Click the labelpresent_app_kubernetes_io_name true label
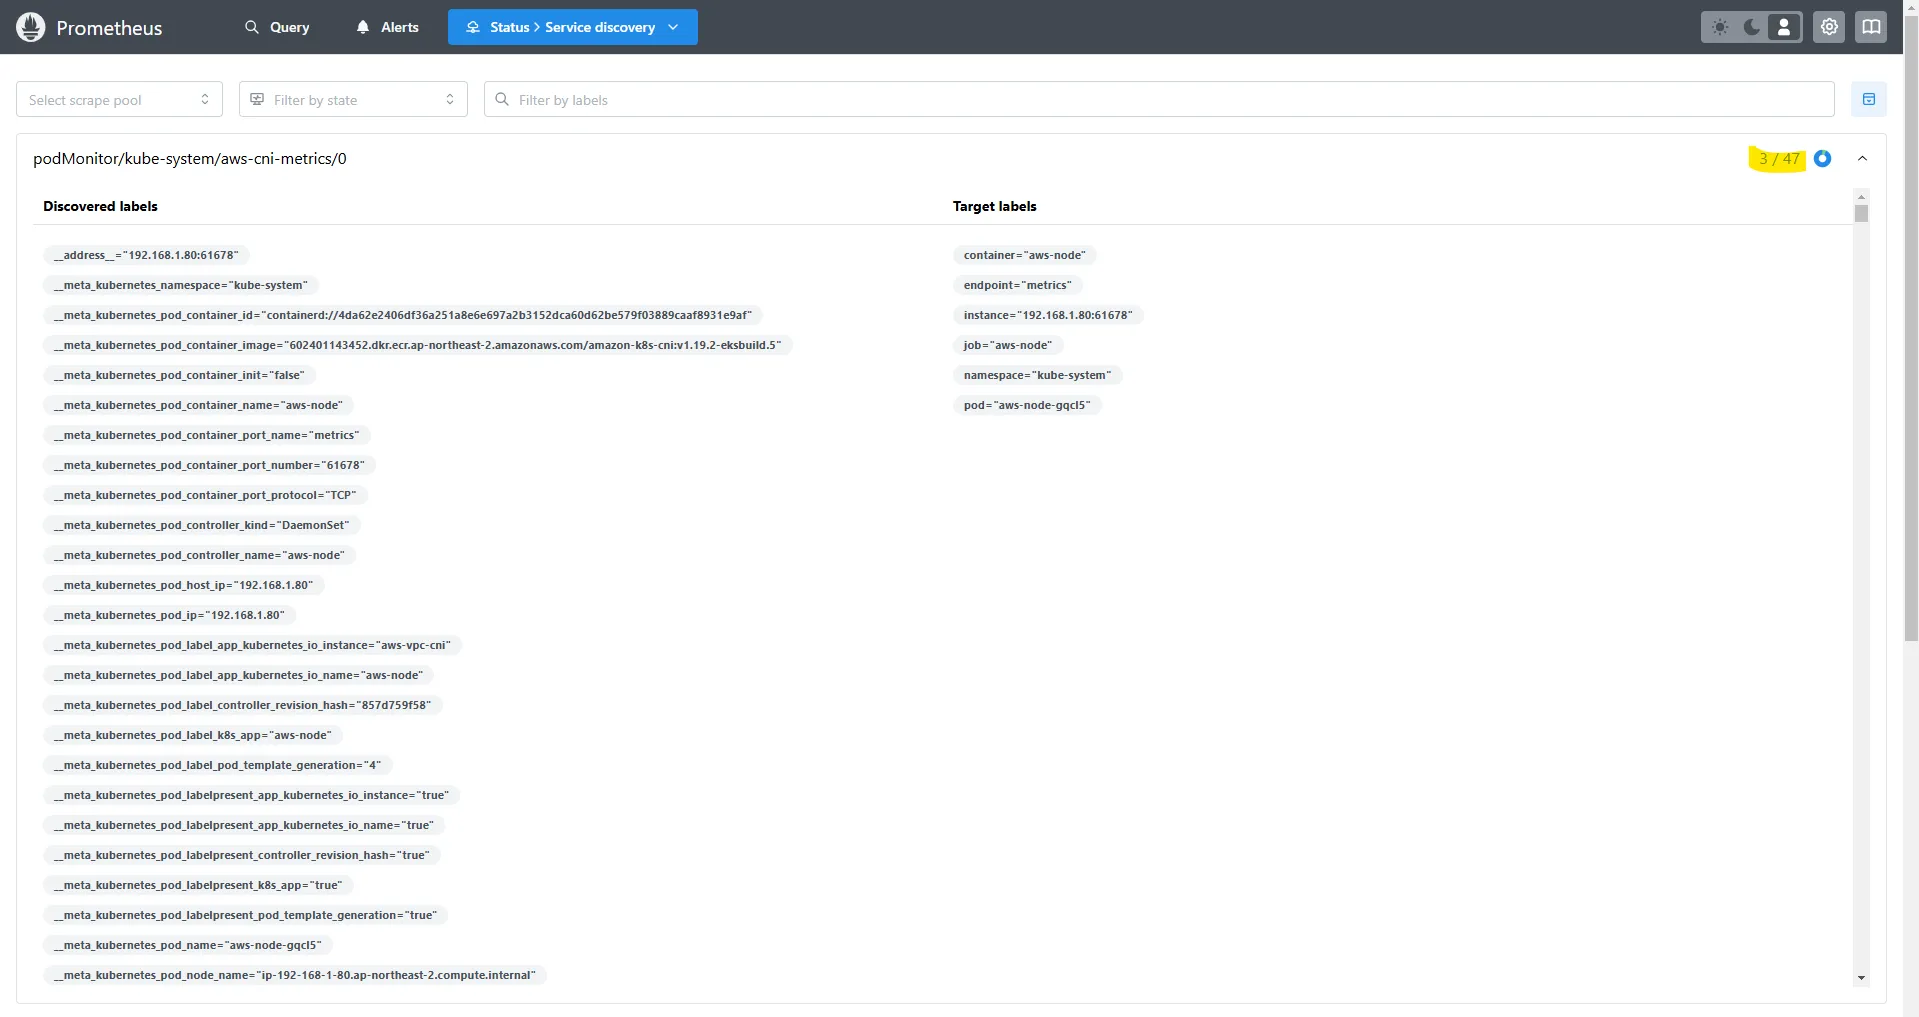The height and width of the screenshot is (1017, 1919). tap(244, 825)
